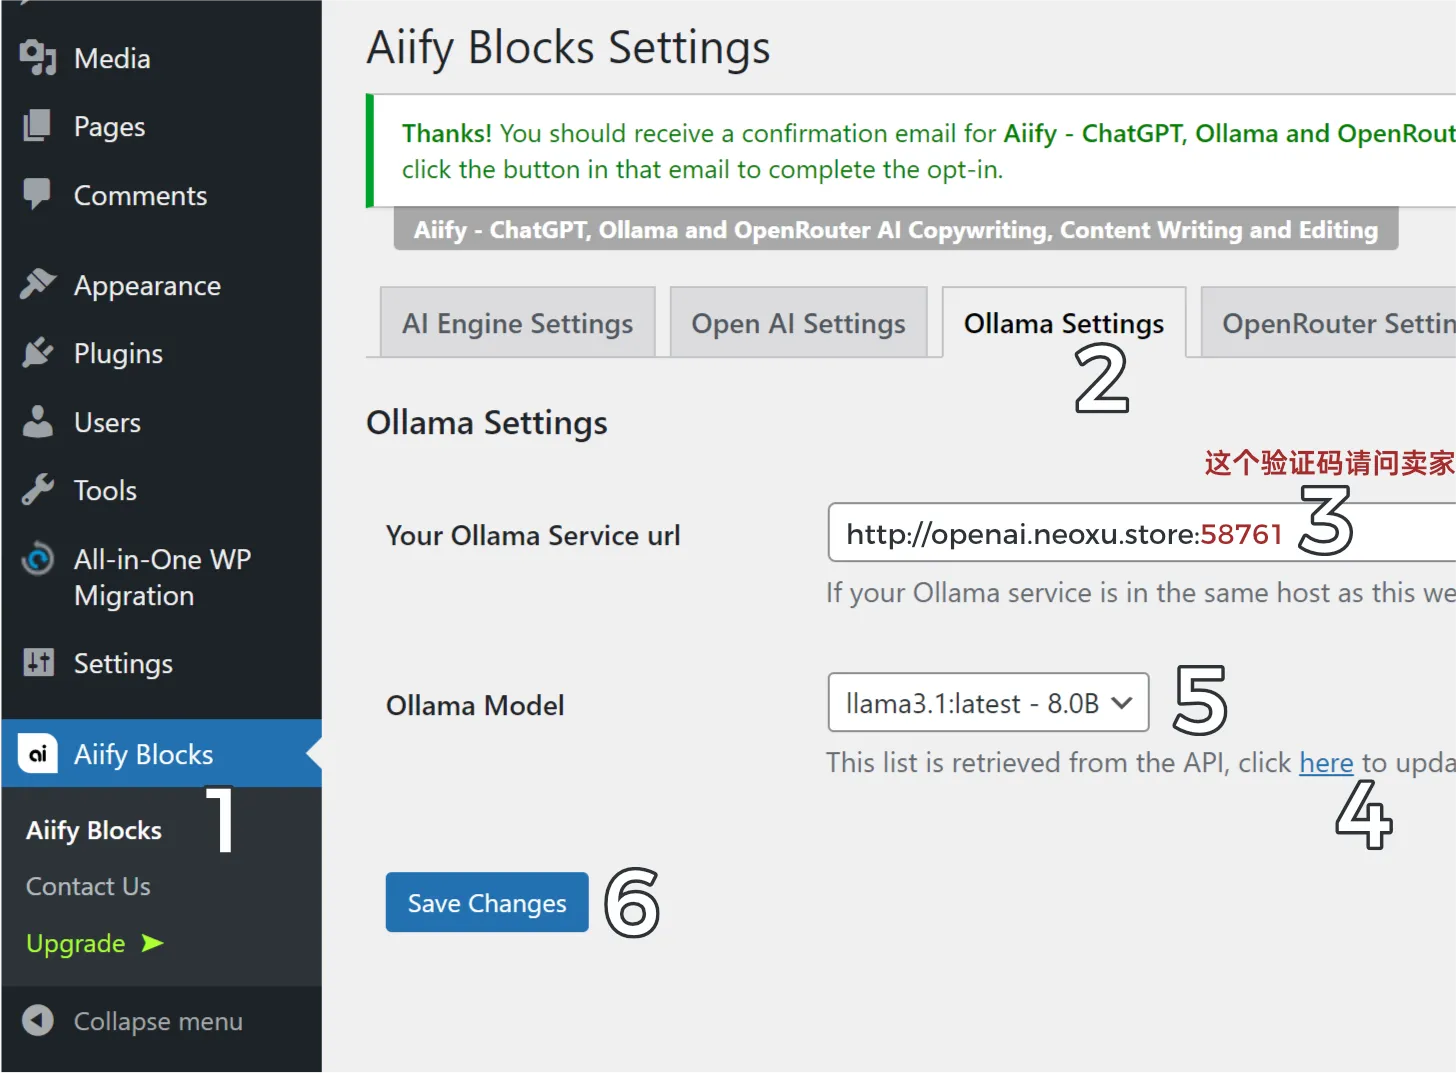
Task: Click the All-in-One WP Migration icon
Action: (x=38, y=559)
